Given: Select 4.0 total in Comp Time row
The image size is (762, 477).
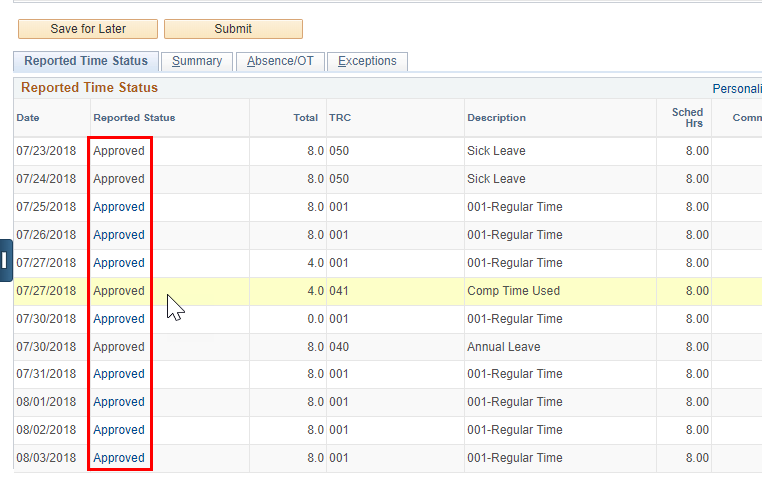Looking at the screenshot, I should [x=315, y=291].
